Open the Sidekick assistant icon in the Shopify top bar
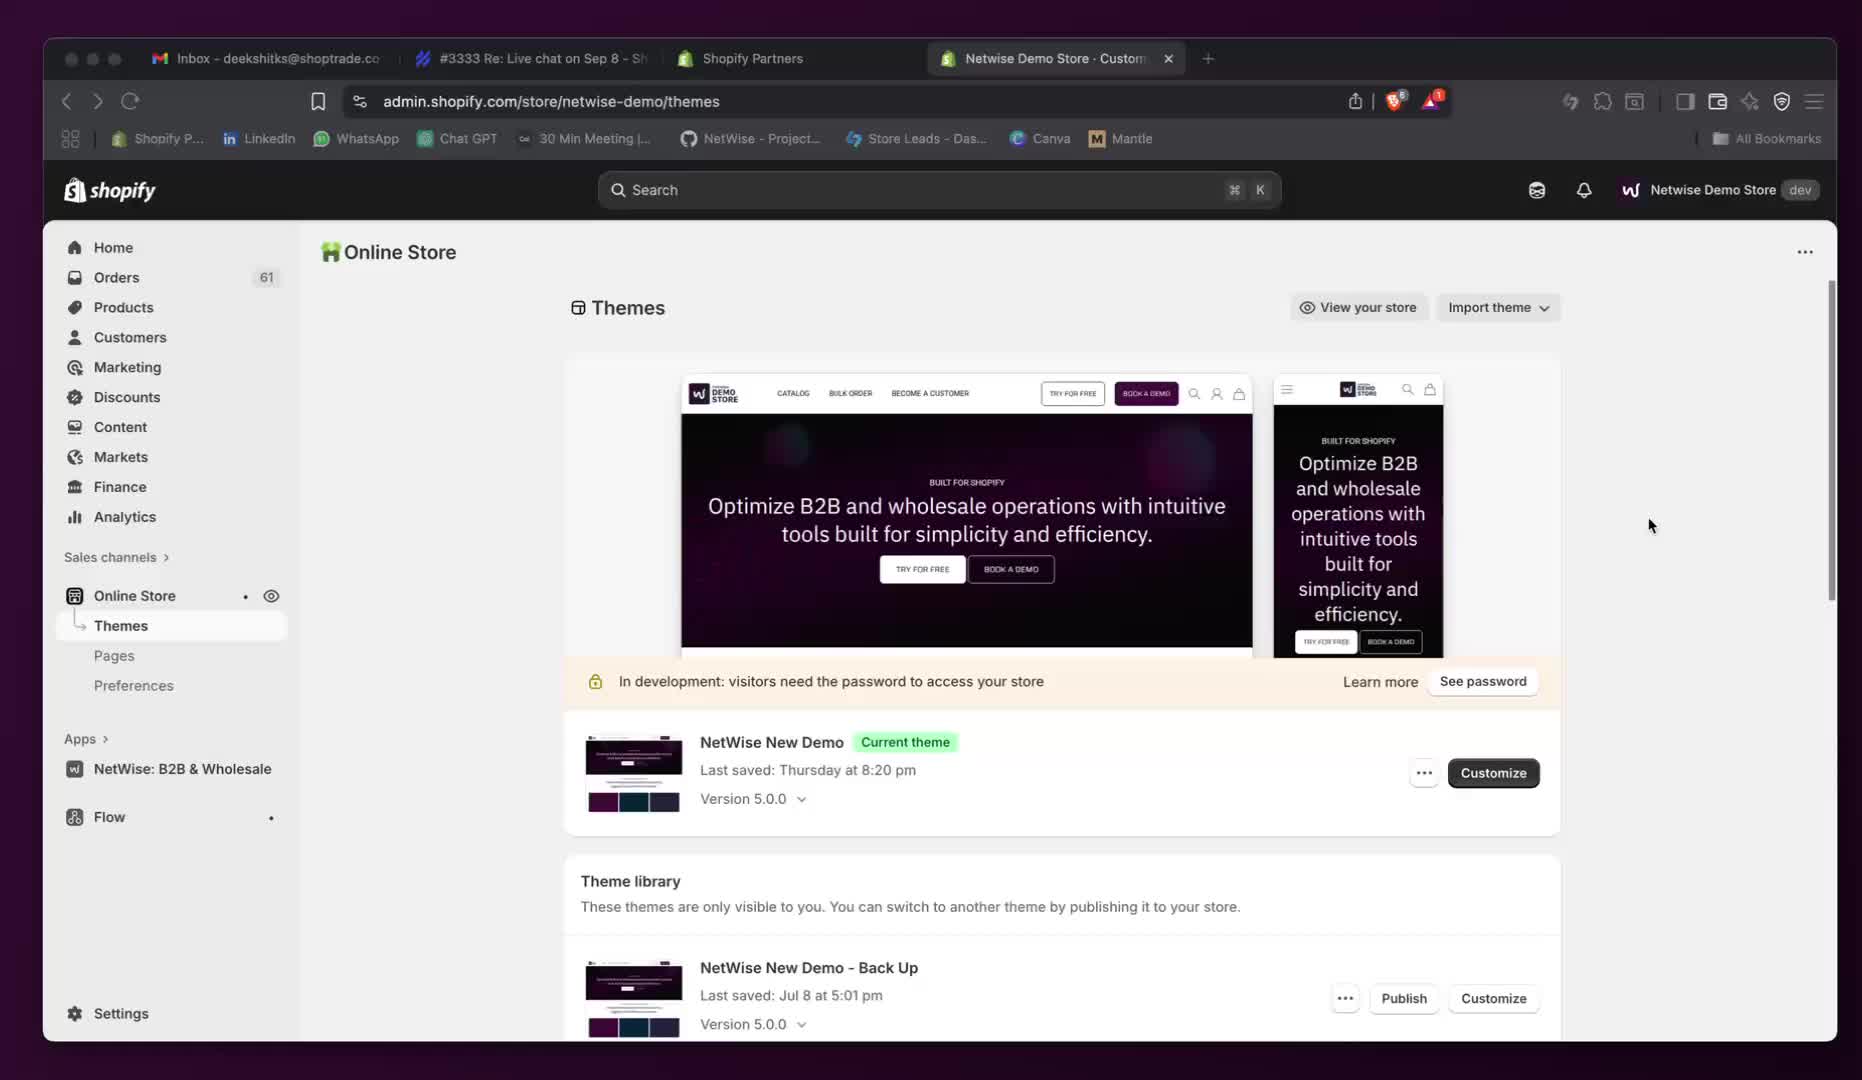The image size is (1862, 1080). [1537, 190]
